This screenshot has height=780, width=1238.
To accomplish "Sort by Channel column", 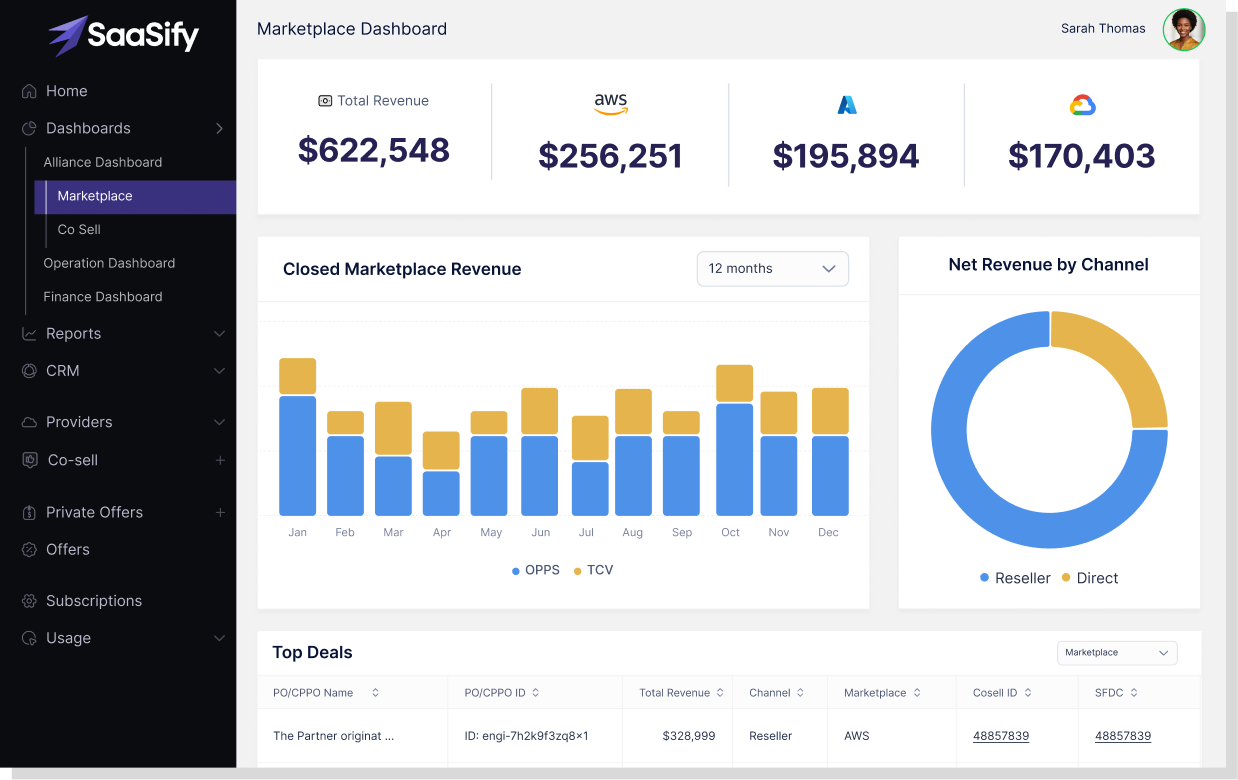I will (801, 693).
